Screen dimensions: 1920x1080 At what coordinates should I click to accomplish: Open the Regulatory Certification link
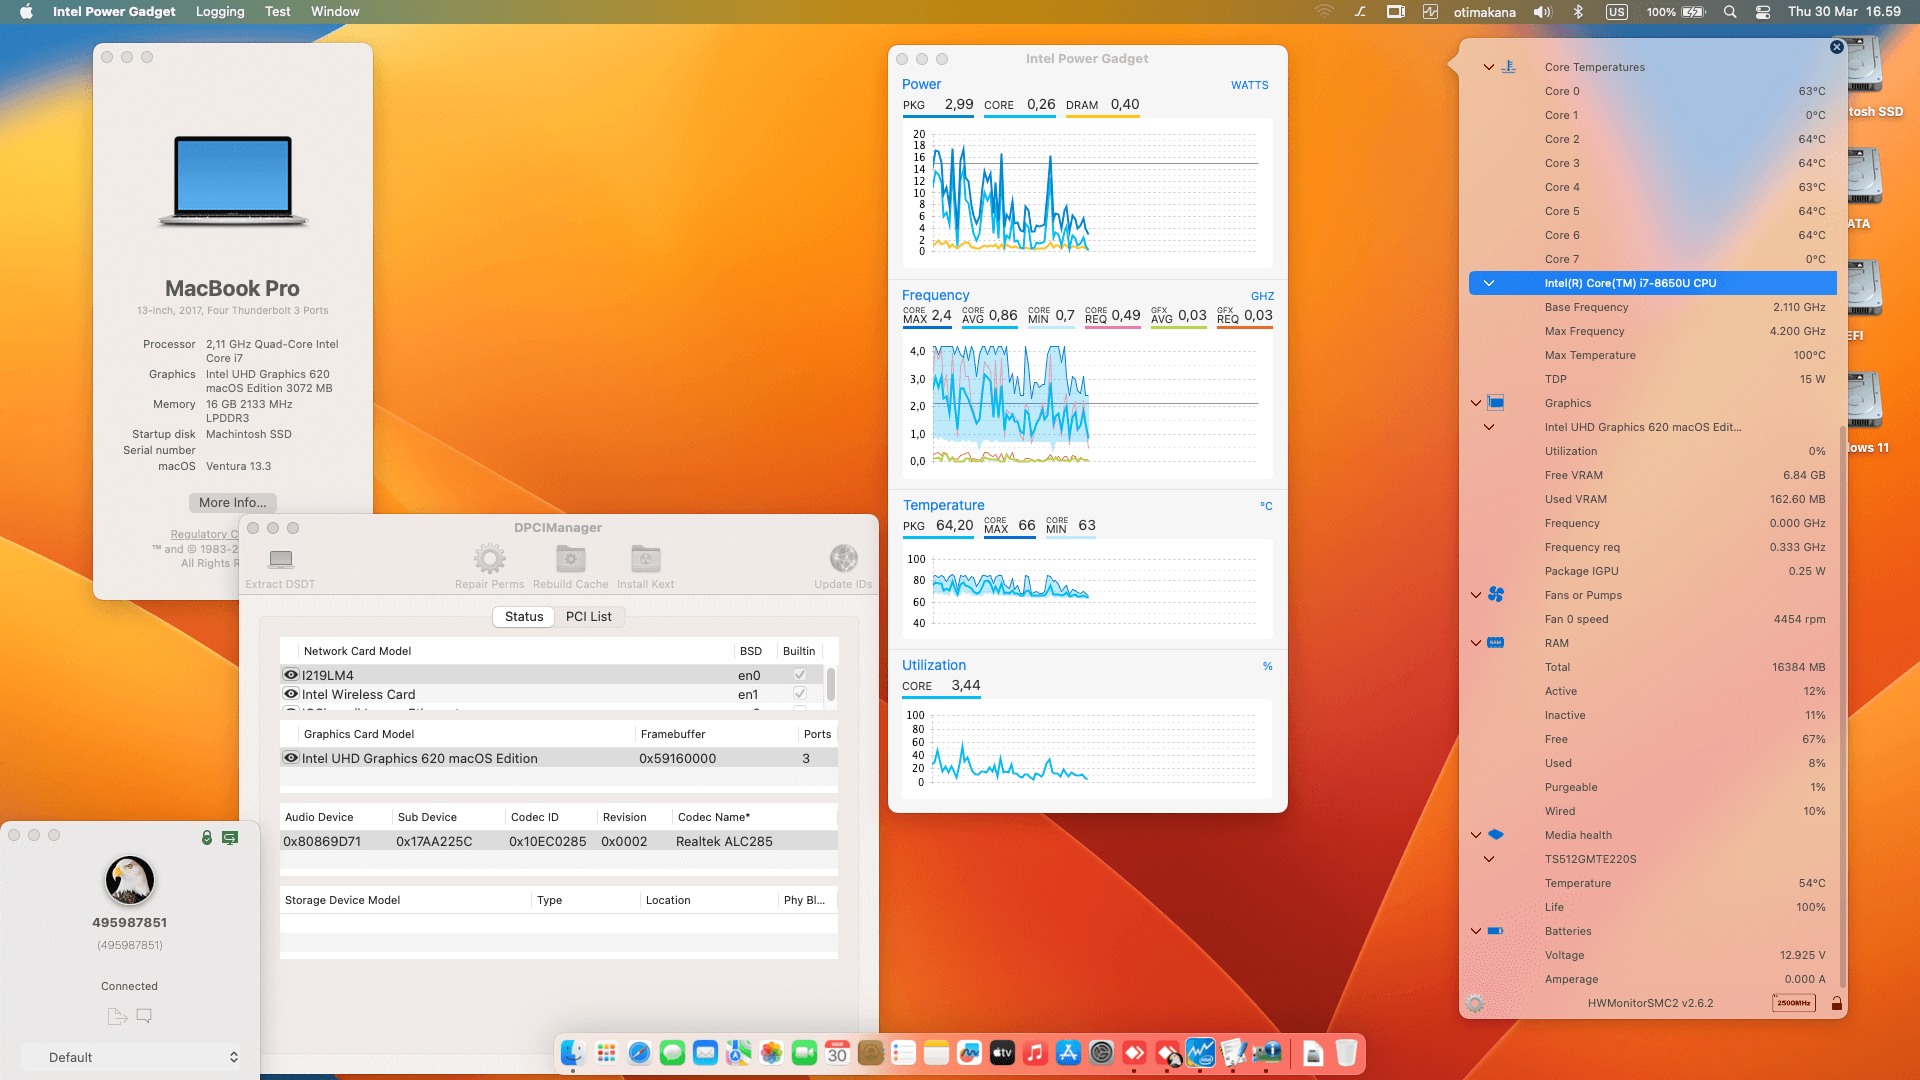(205, 533)
